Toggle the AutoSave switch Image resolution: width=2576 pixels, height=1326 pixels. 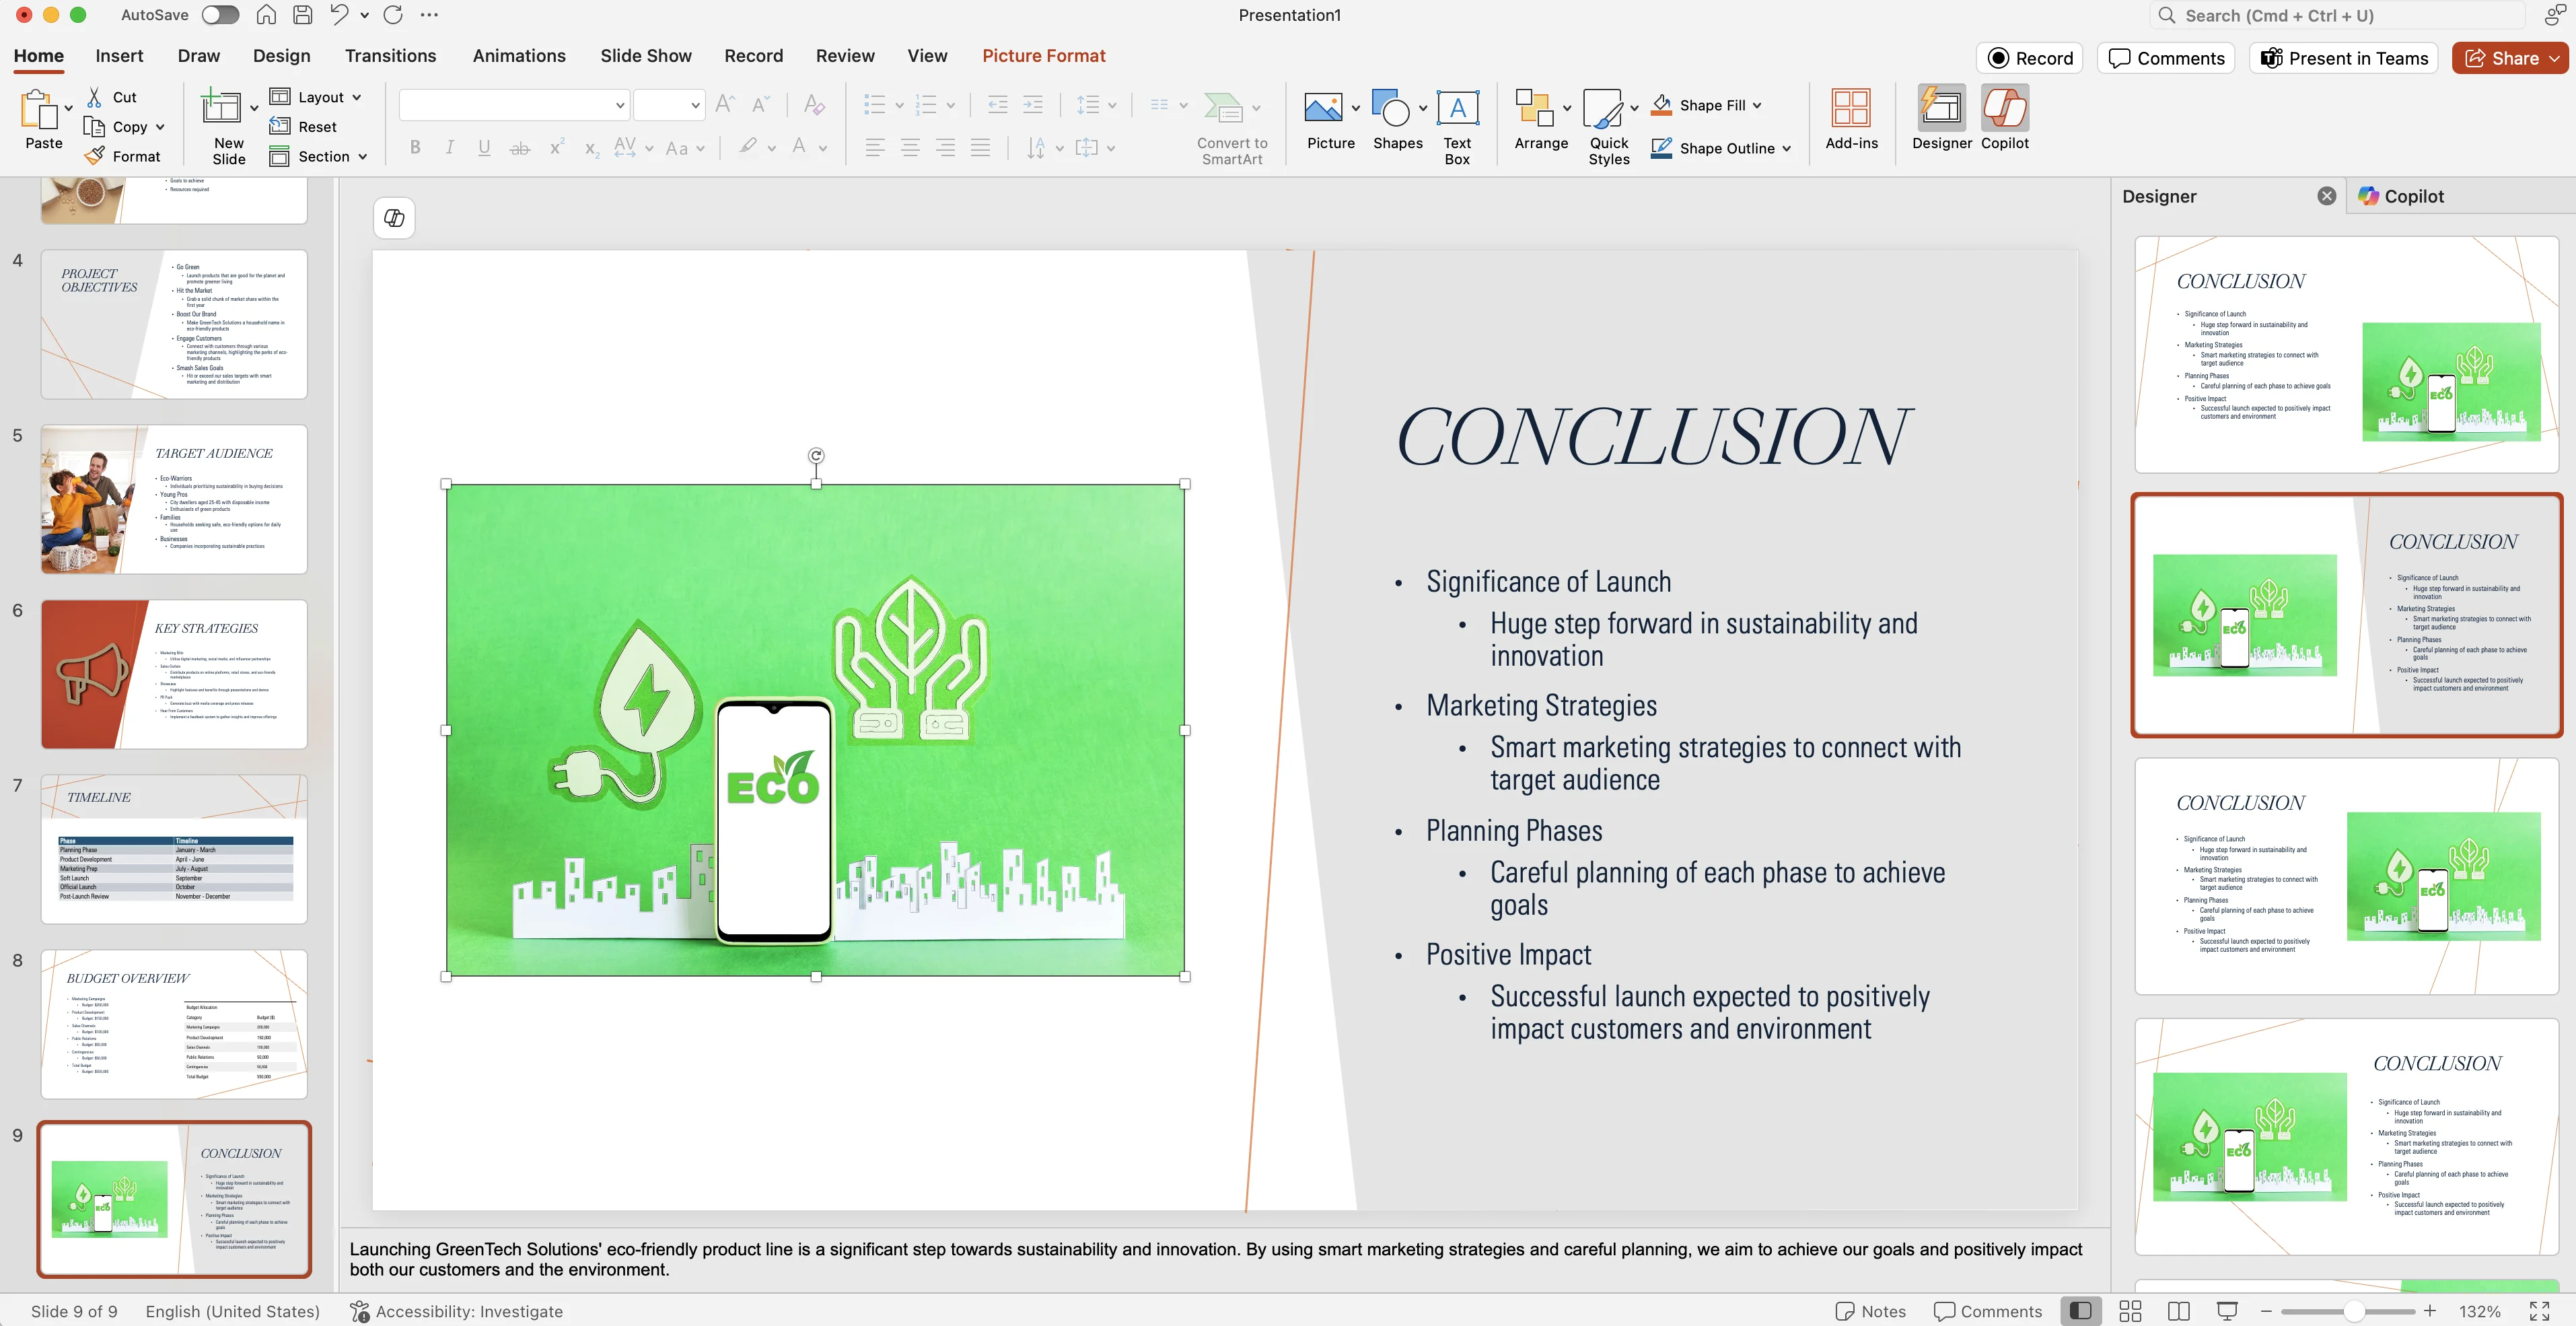[220, 15]
